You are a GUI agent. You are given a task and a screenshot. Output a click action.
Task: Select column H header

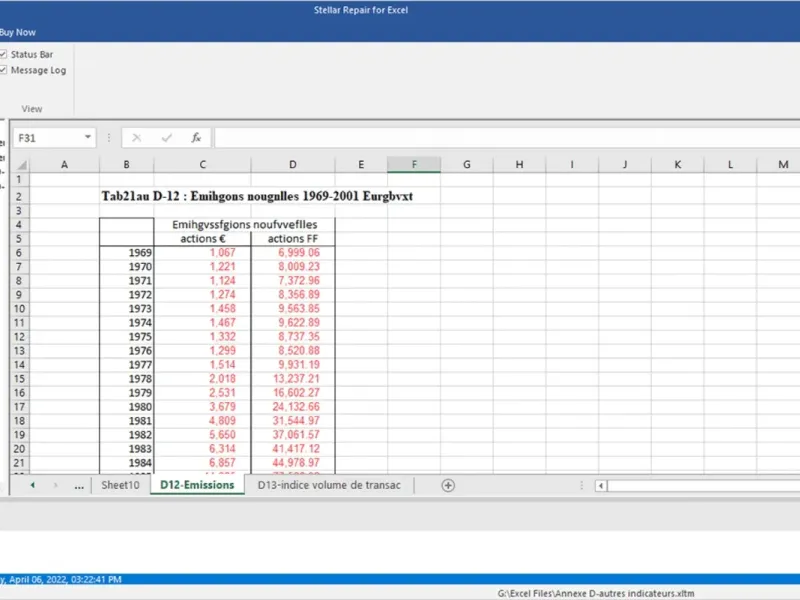519,164
